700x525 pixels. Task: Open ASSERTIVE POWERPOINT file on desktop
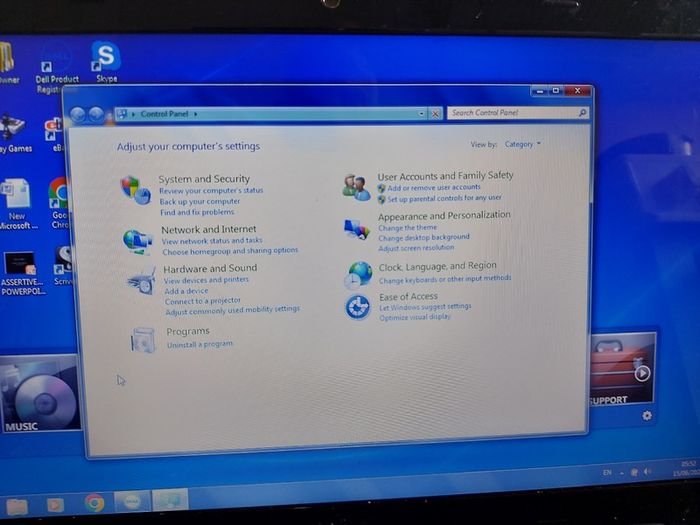pos(21,273)
